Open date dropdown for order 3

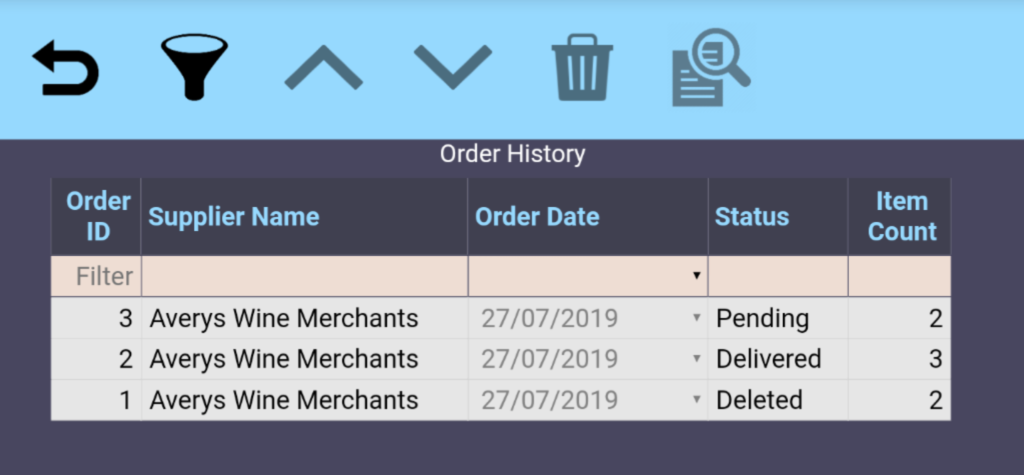(697, 318)
